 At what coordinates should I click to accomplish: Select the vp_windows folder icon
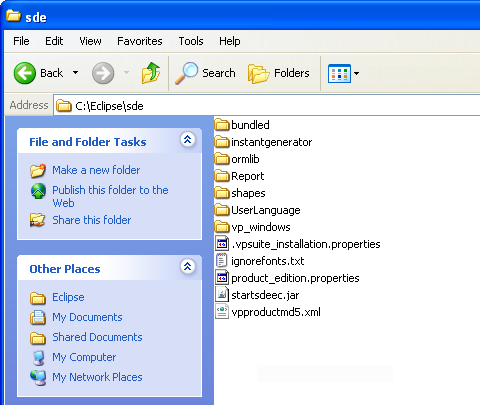(222, 227)
